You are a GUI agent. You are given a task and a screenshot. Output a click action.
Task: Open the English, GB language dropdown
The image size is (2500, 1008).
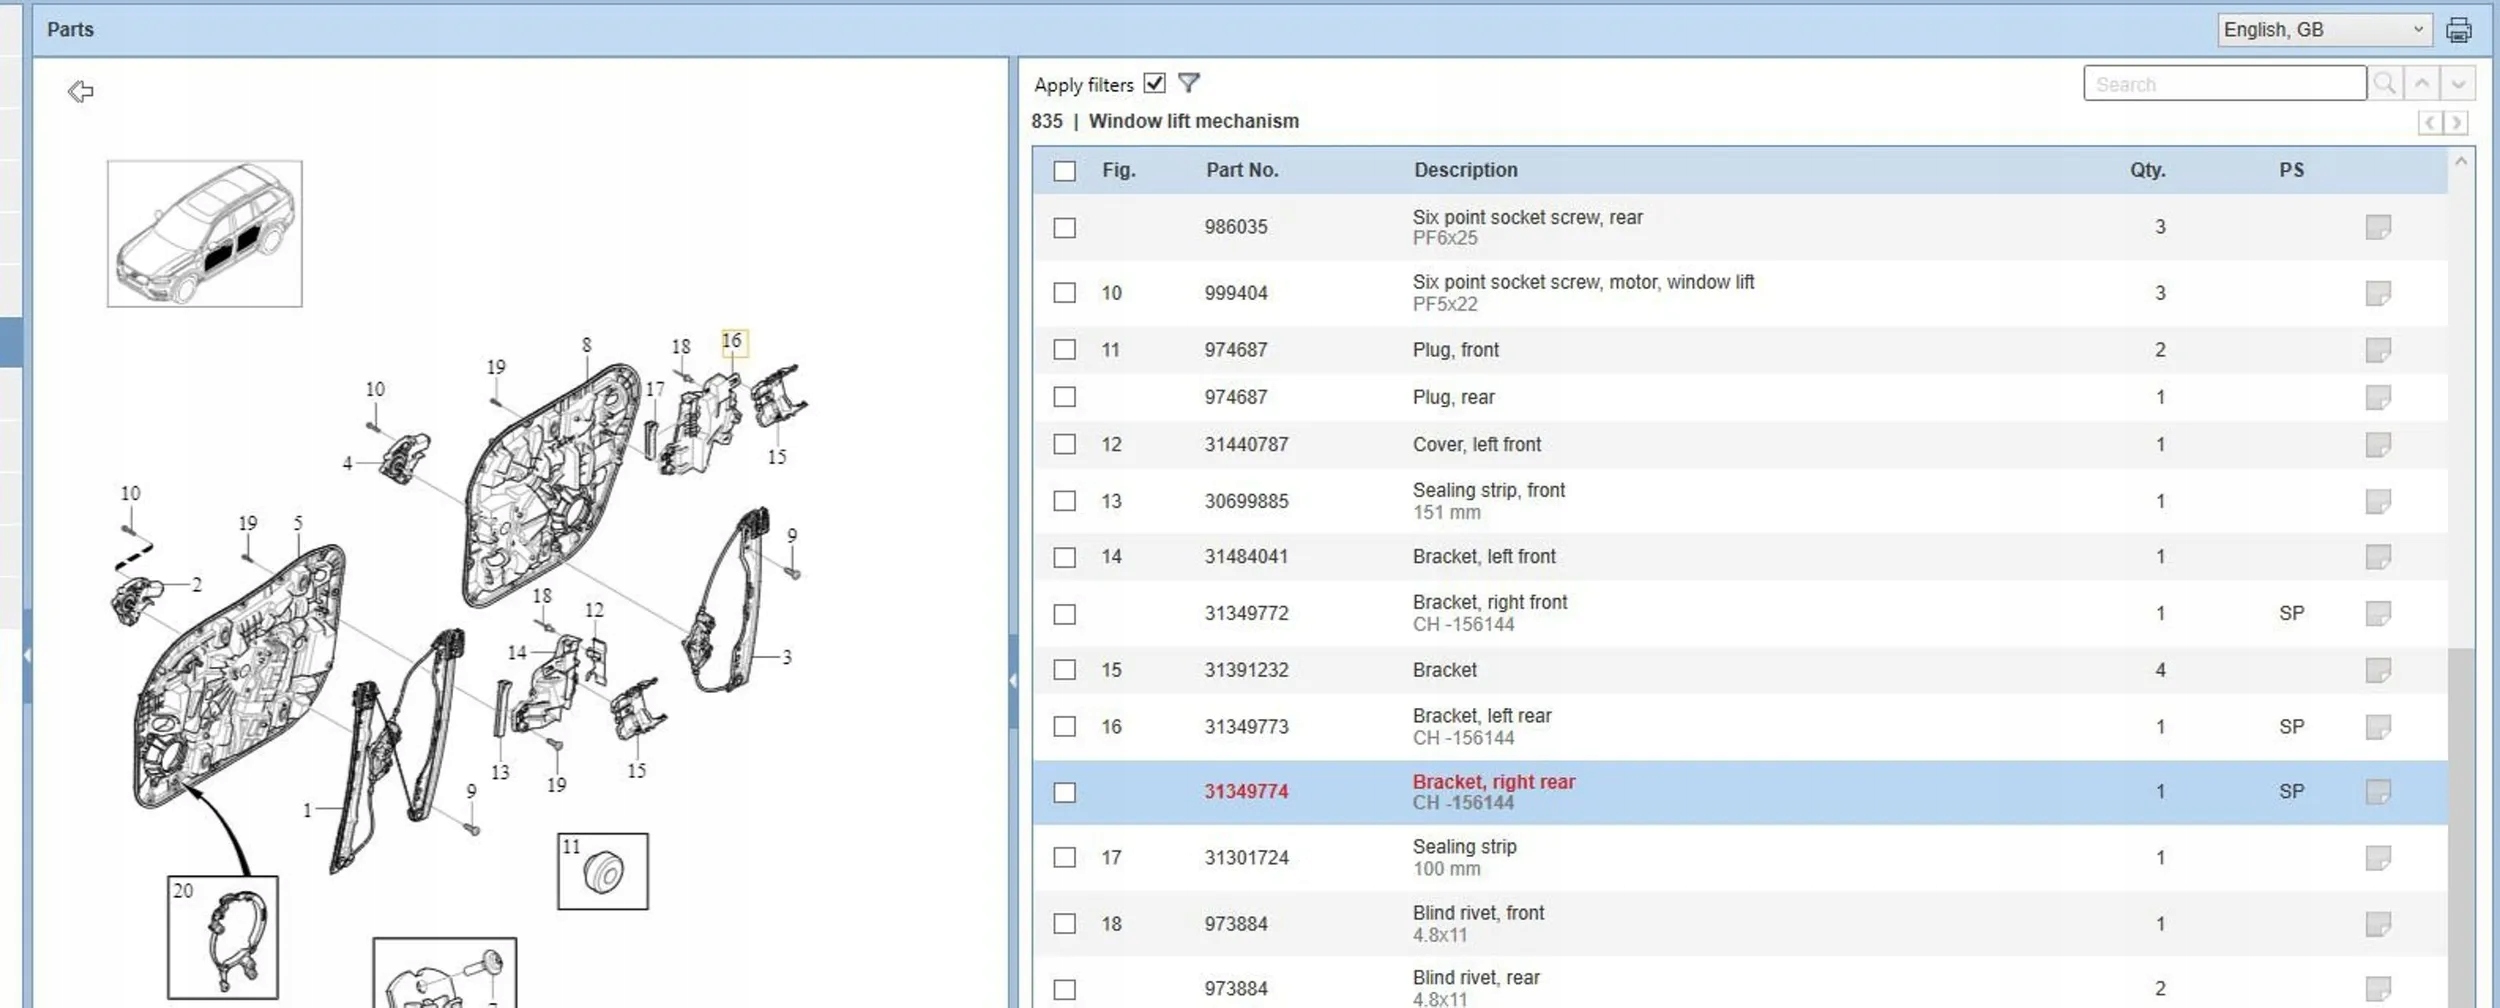2324,30
